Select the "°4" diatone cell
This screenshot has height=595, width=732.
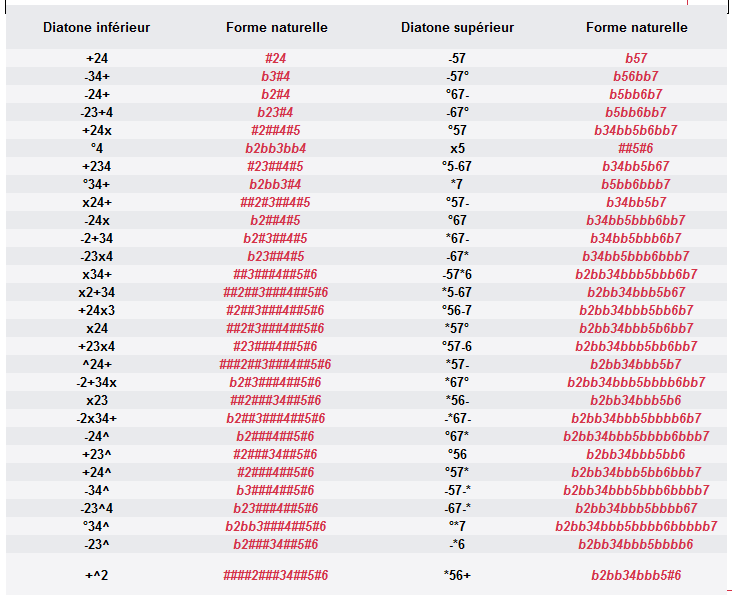[x=97, y=148]
